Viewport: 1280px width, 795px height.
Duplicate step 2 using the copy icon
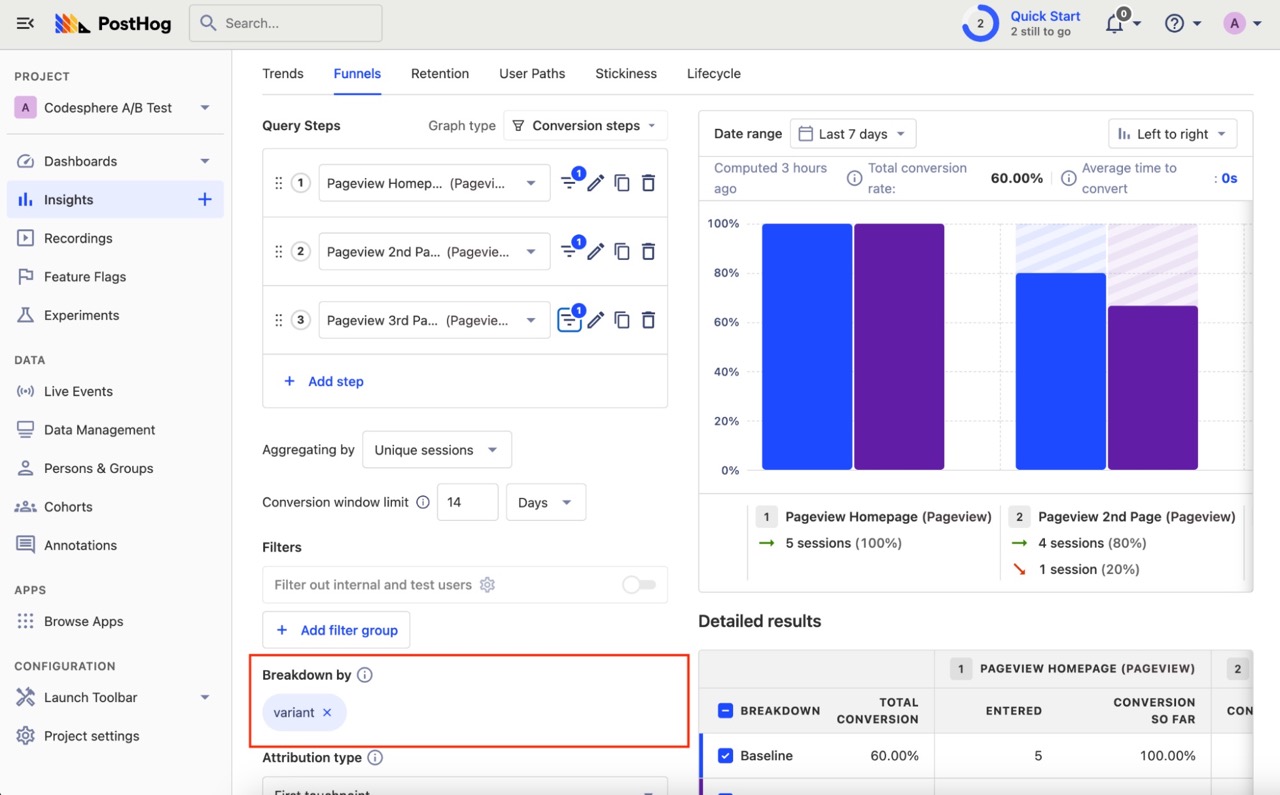coord(622,252)
